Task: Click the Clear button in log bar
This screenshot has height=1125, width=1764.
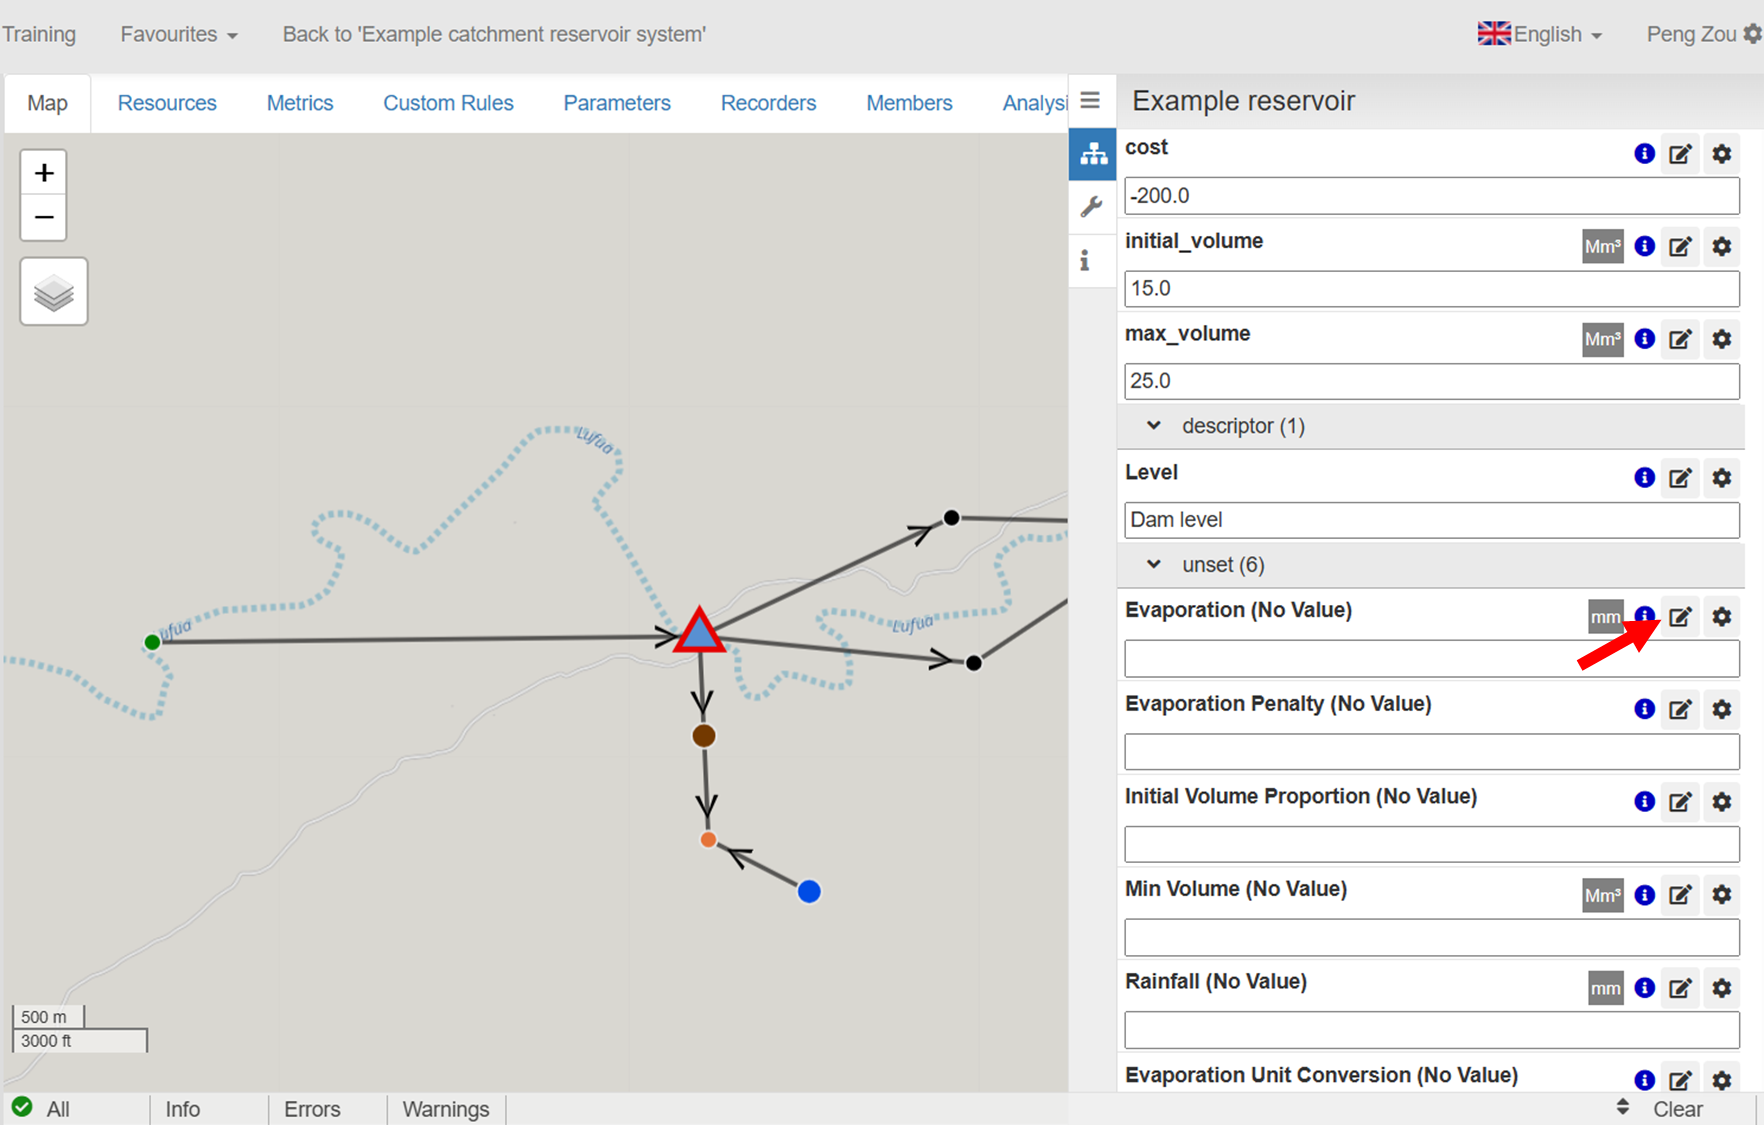Action: [1677, 1109]
